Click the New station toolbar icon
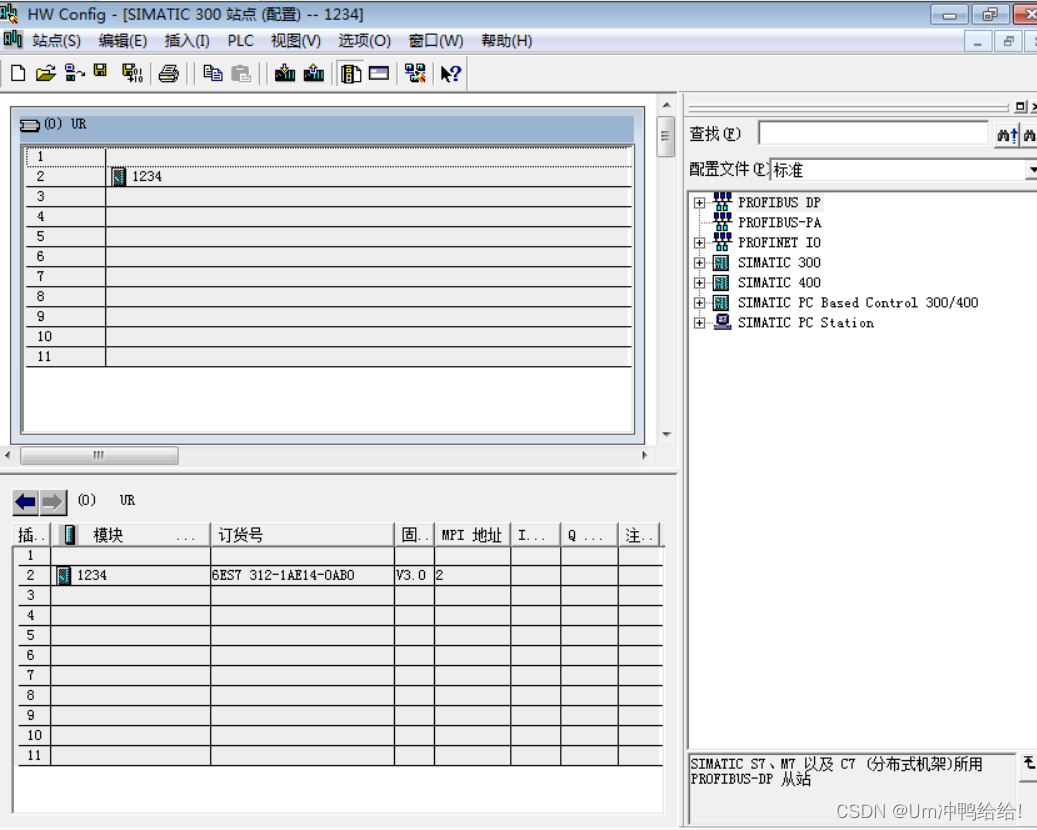This screenshot has height=830, width=1037. click(18, 73)
